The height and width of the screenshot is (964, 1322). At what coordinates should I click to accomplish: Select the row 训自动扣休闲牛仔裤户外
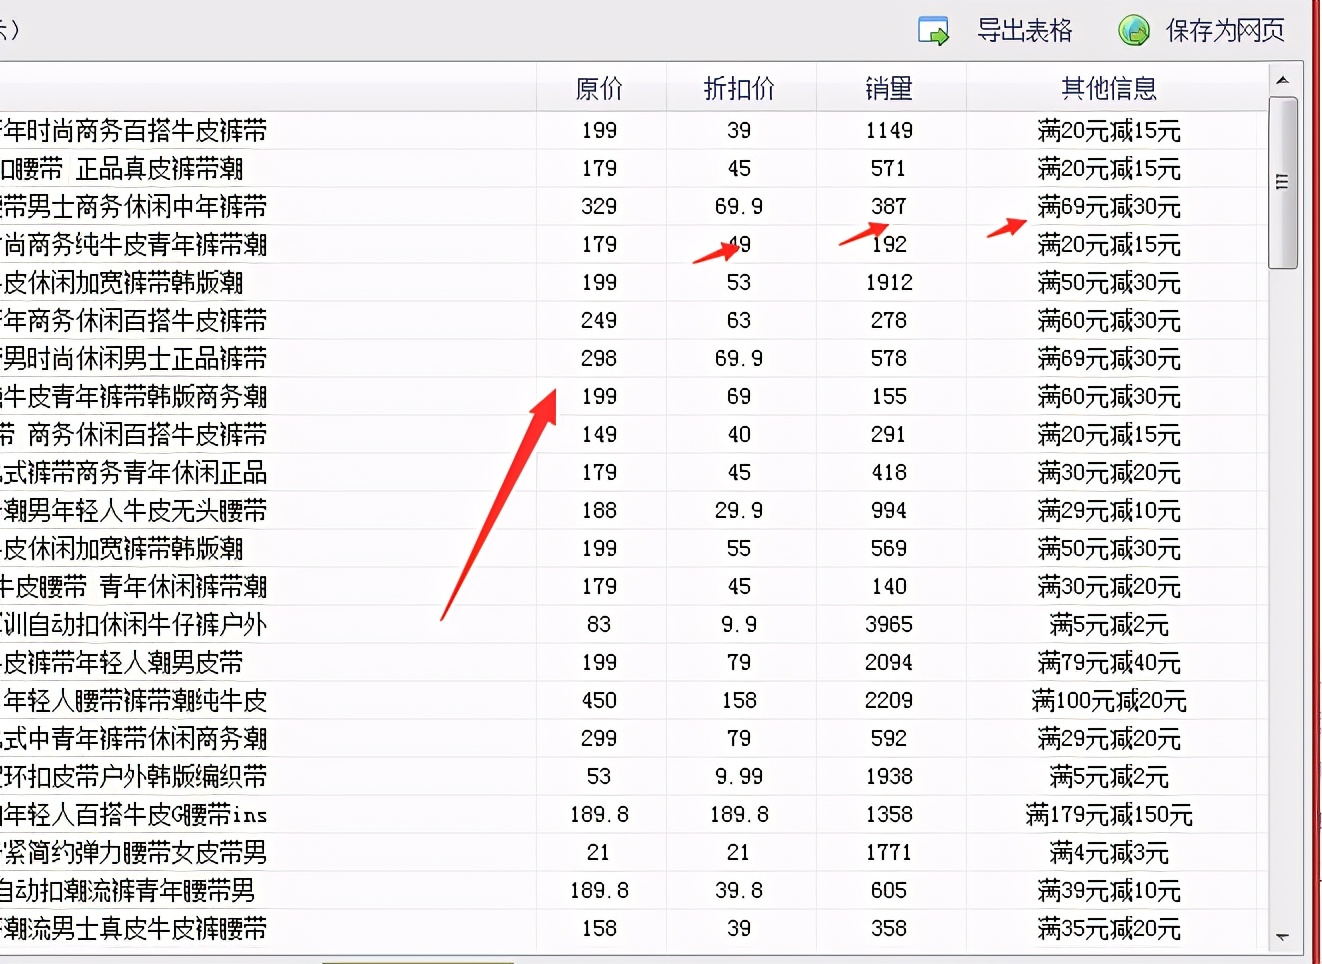634,625
